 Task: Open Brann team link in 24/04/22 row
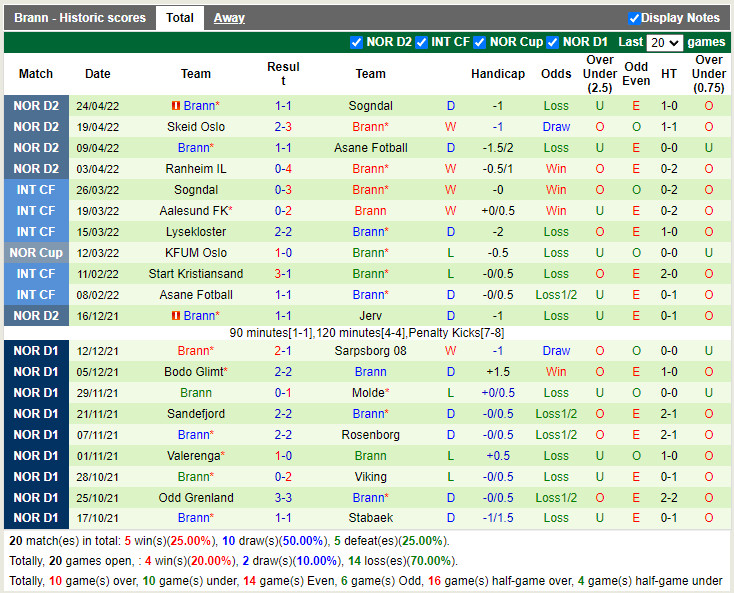(201, 106)
